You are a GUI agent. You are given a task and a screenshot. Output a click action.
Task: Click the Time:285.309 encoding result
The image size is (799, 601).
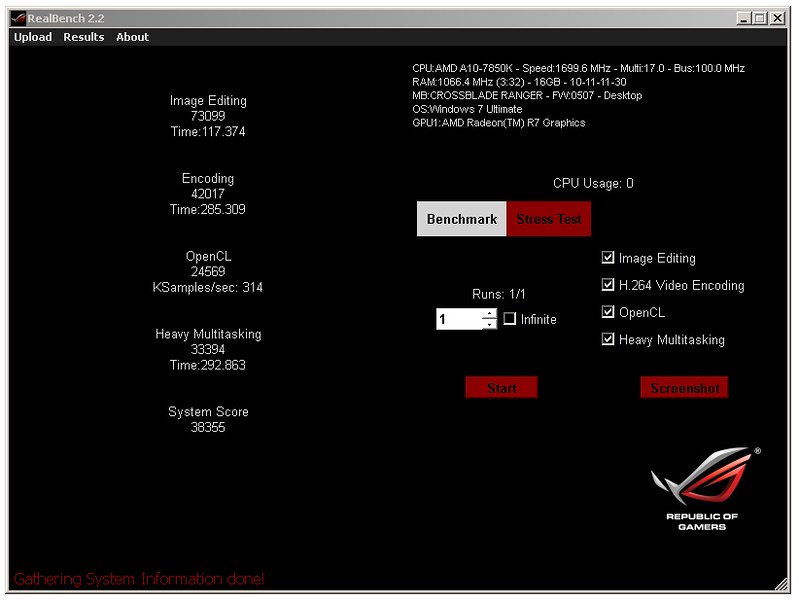208,210
